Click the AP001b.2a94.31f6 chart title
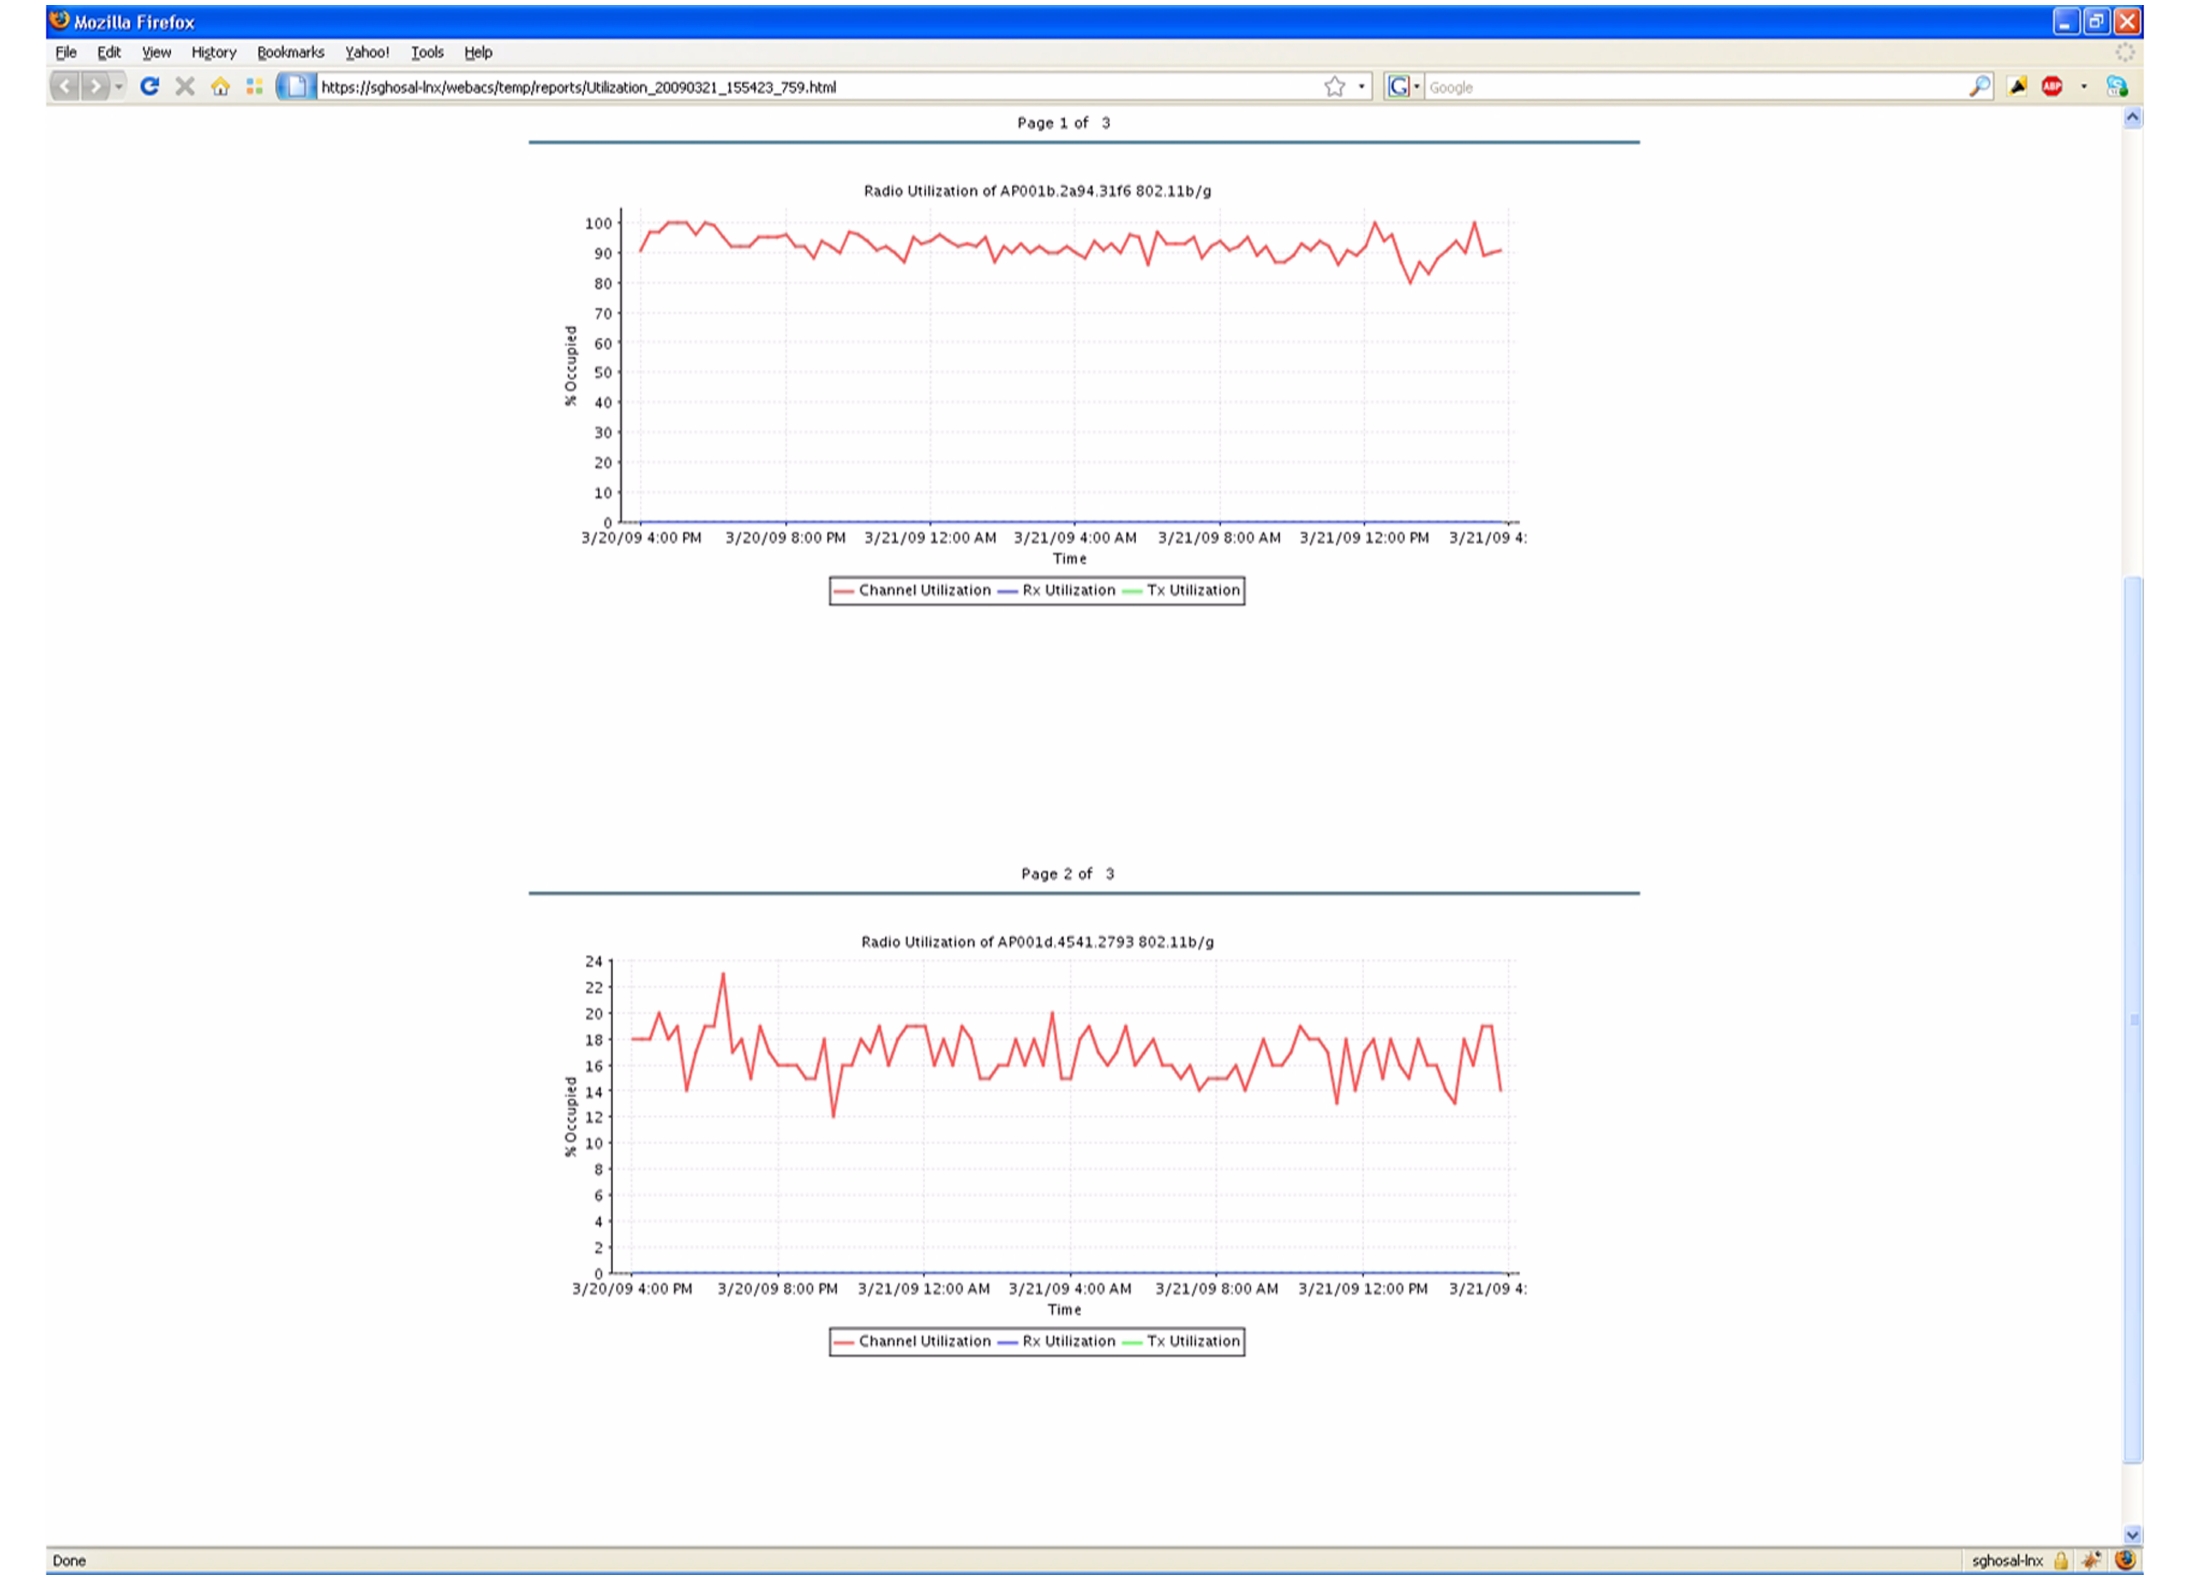2190x1580 pixels. (x=1037, y=191)
